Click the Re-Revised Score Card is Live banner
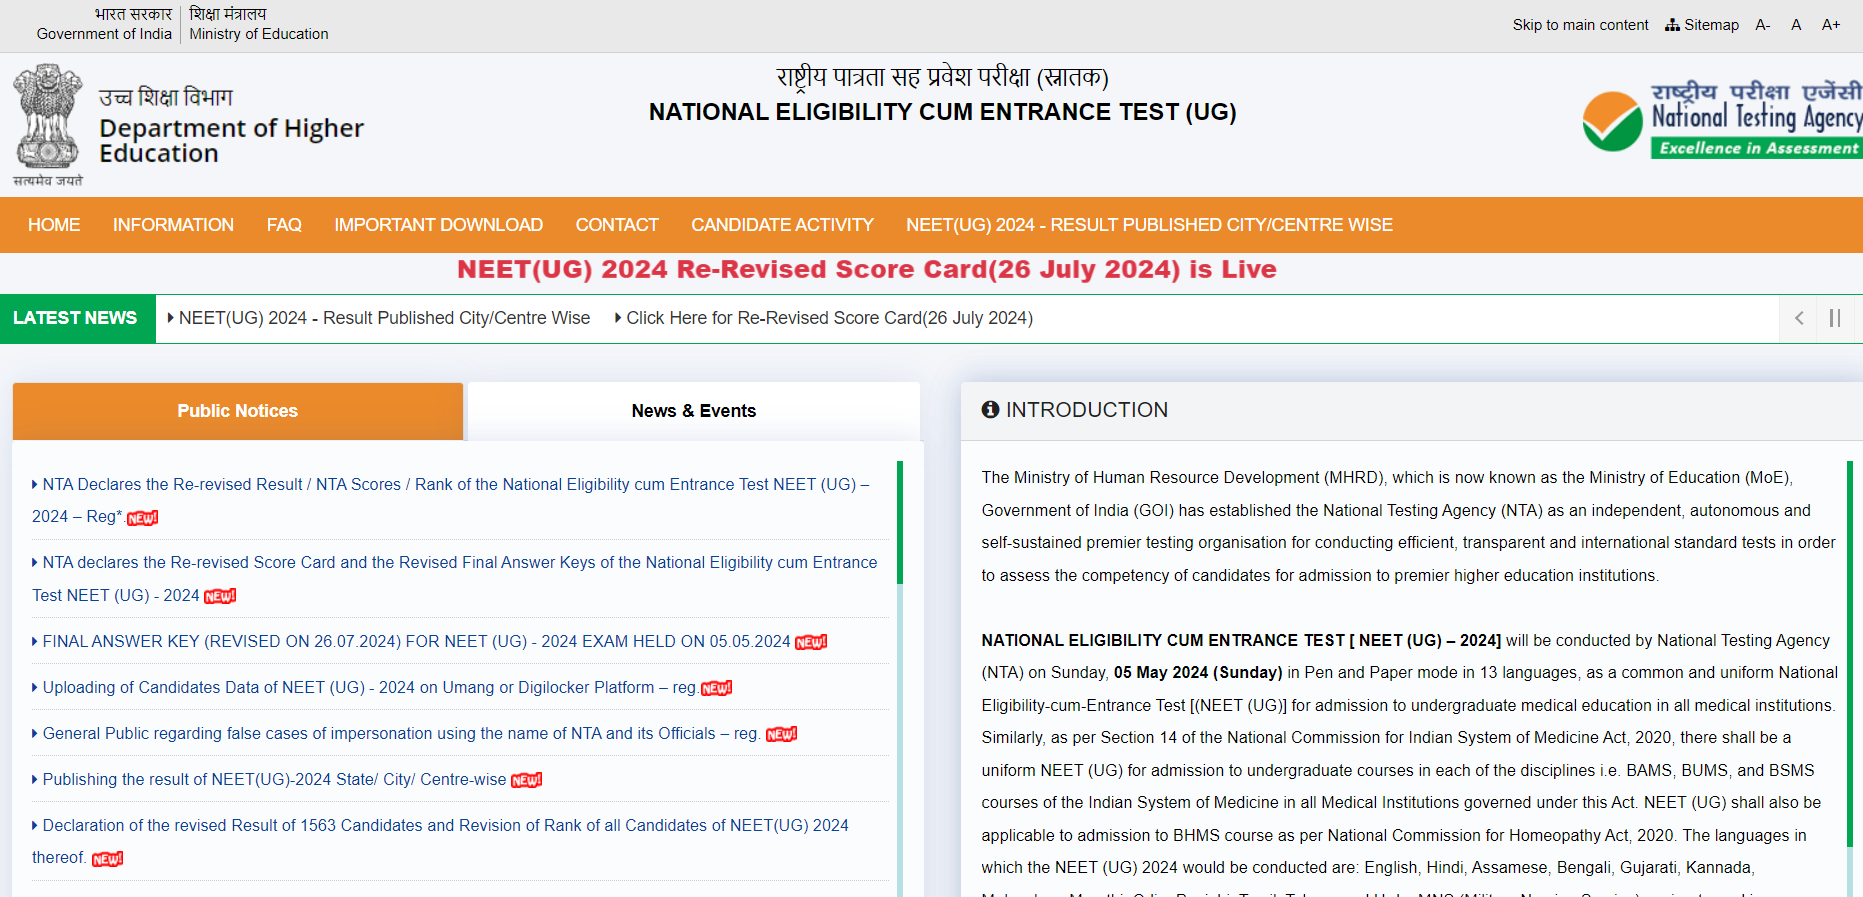The image size is (1863, 897). pos(866,270)
